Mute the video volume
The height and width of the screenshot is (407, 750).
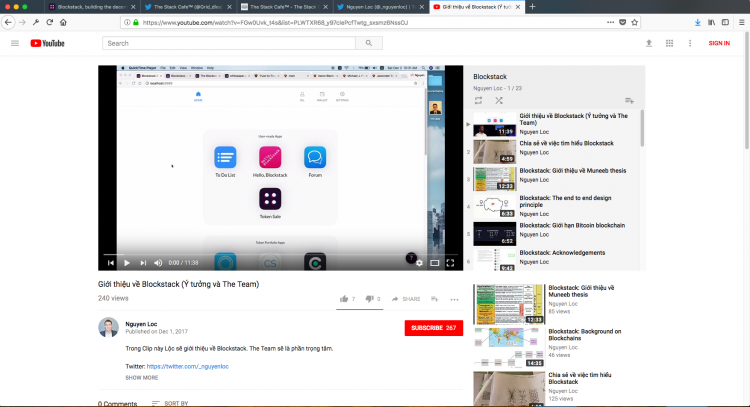(158, 263)
